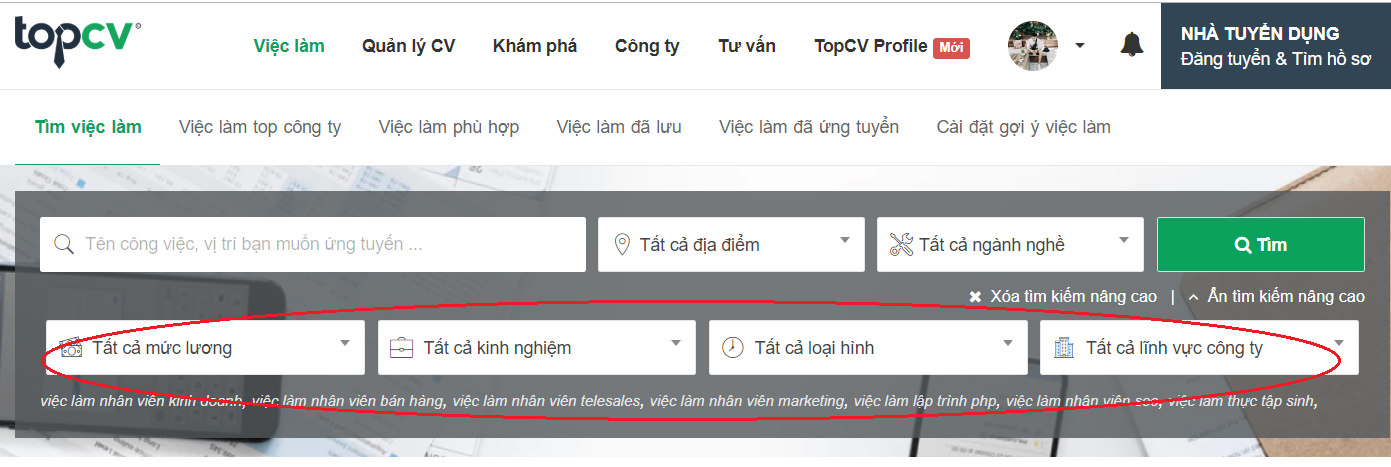Switch to the Việc làm đã lưu tab
1391x467 pixels.
(618, 127)
